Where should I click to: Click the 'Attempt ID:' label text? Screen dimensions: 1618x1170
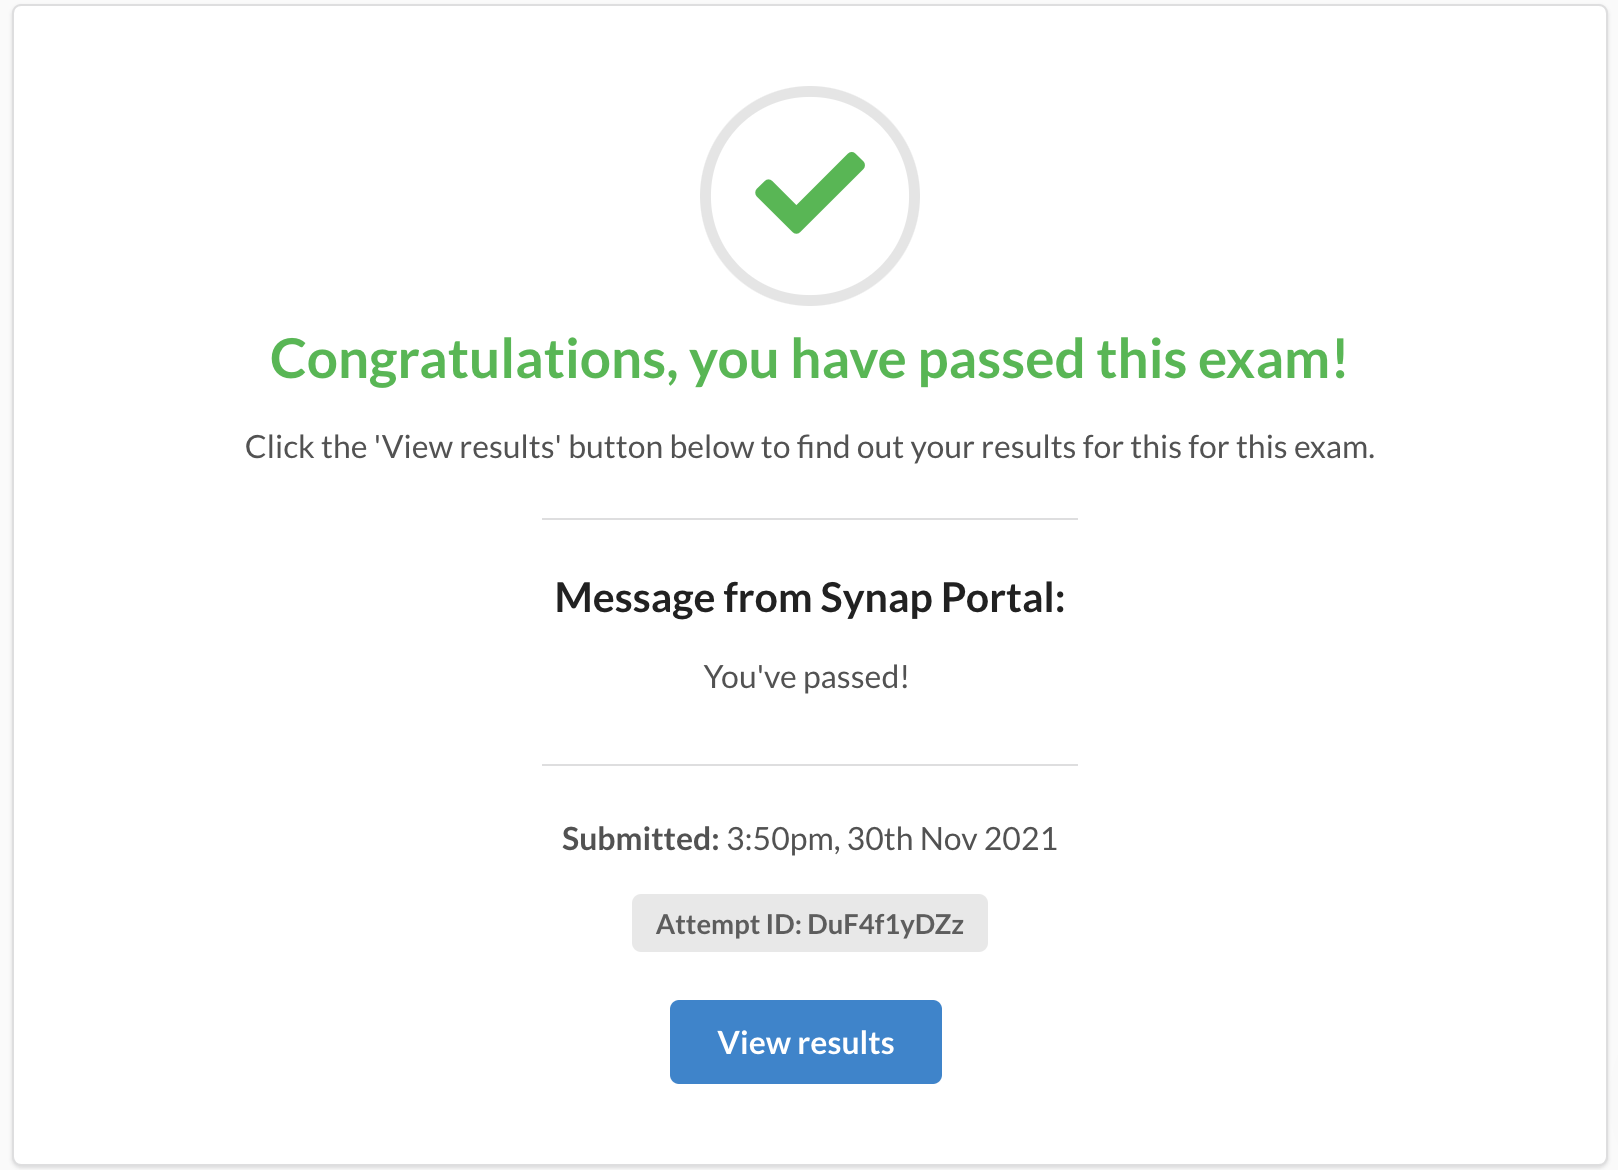(x=728, y=925)
